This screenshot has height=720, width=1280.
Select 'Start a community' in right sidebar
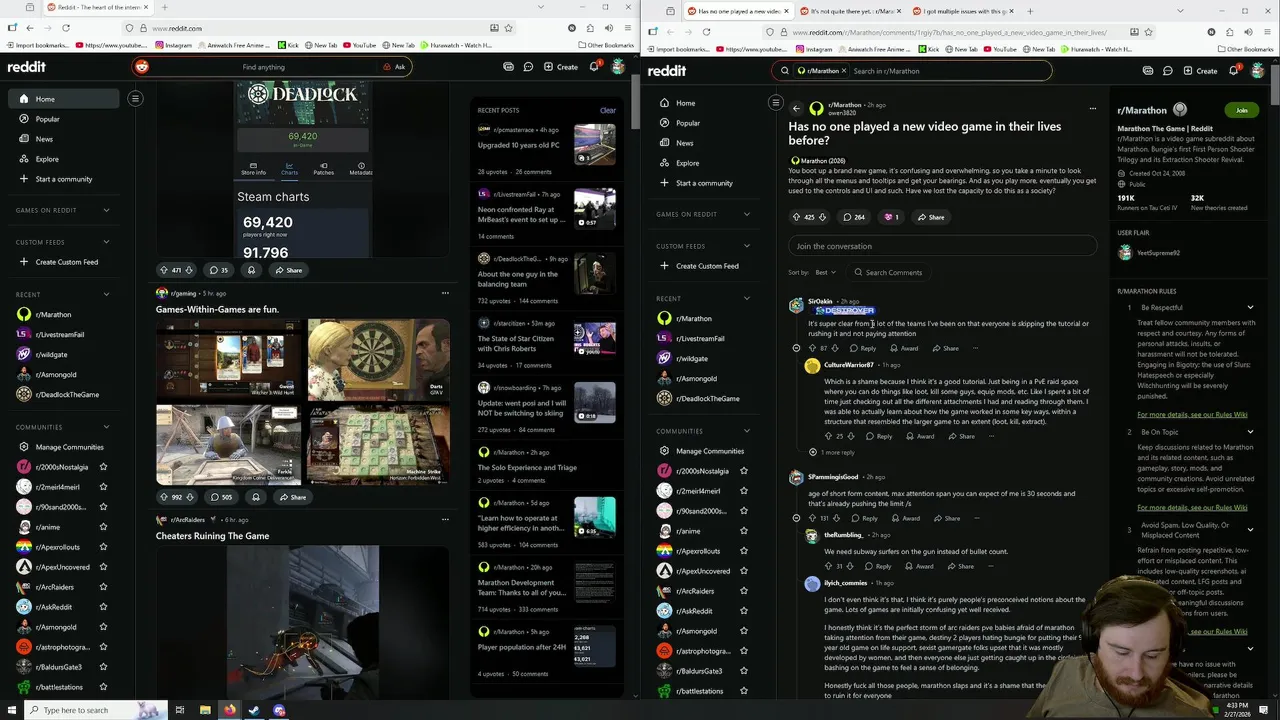coord(704,183)
